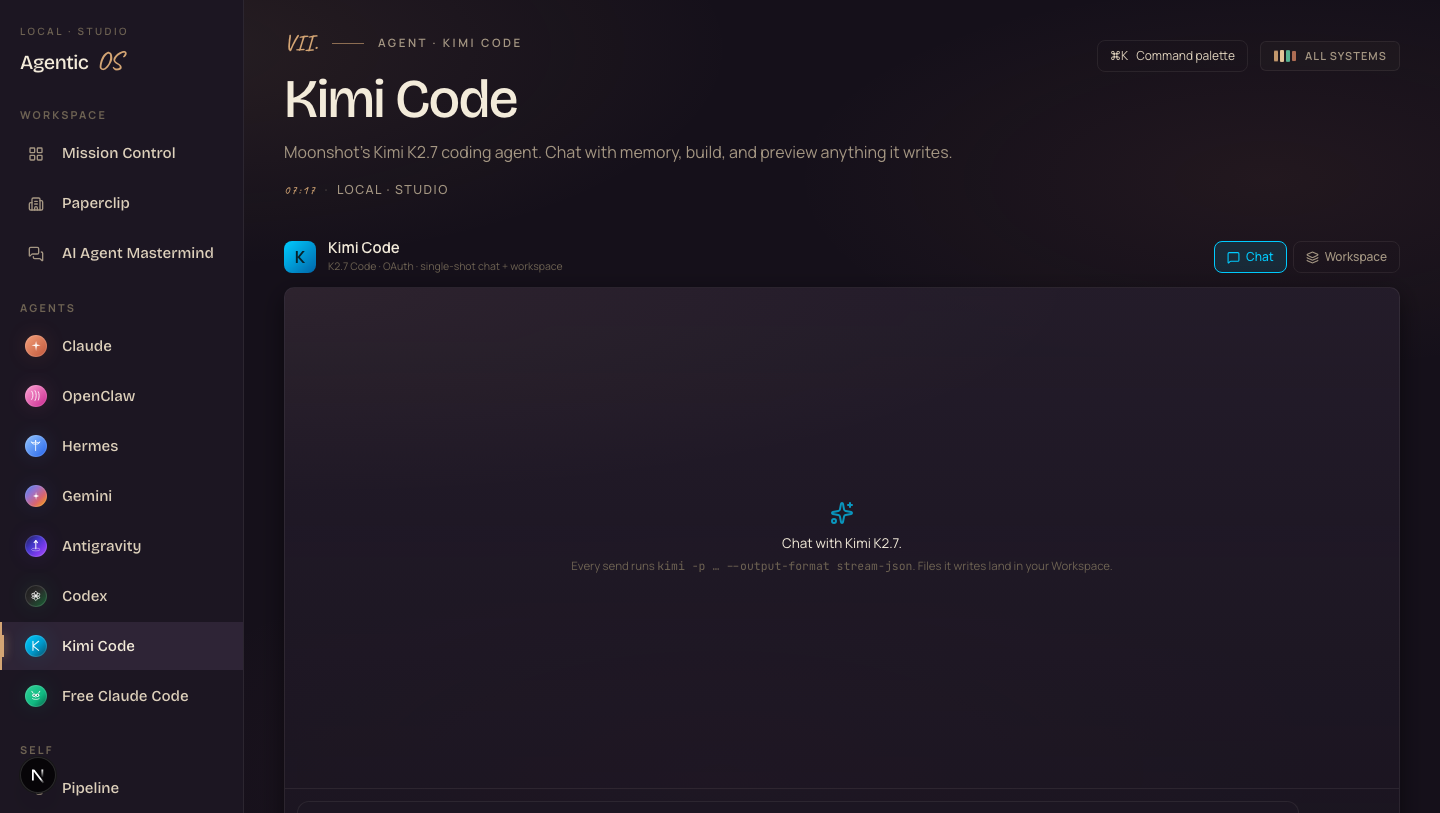Select the Claude agent
This screenshot has height=813, width=1440.
(x=121, y=346)
